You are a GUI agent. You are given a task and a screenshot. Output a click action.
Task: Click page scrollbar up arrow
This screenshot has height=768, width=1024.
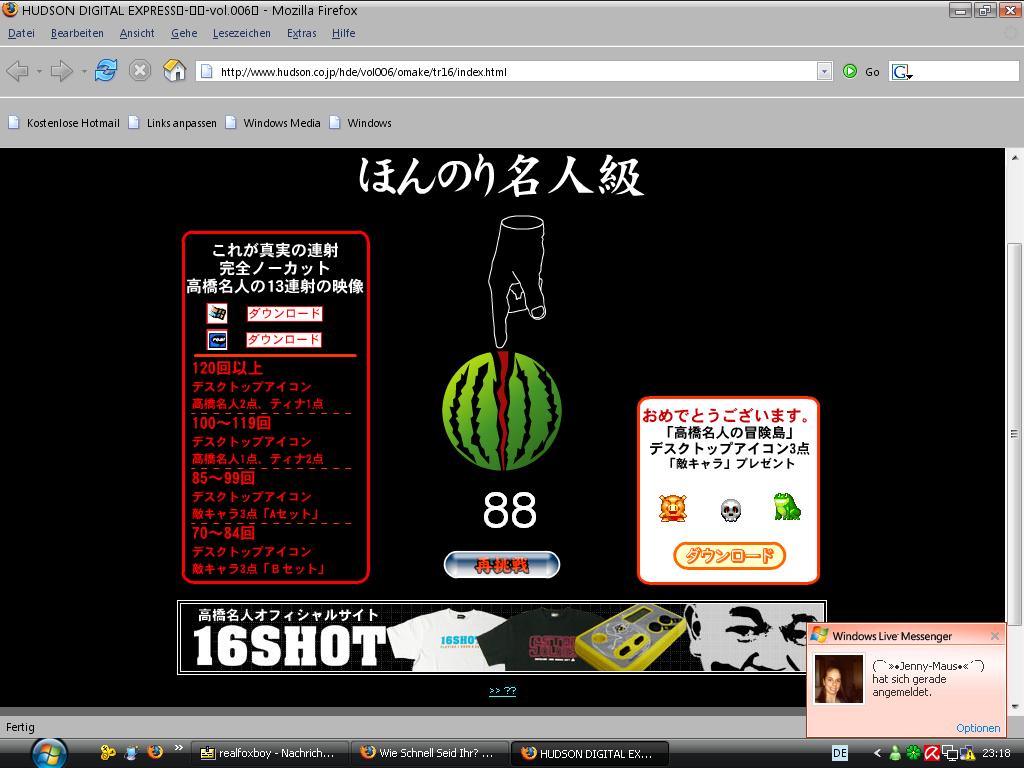(1014, 157)
